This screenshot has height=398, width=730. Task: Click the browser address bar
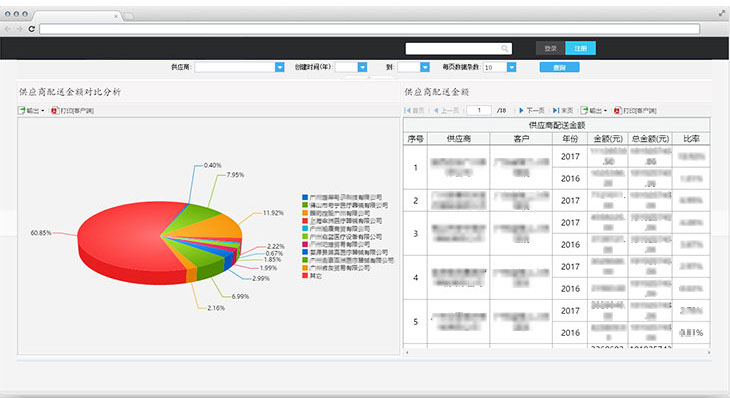(369, 29)
